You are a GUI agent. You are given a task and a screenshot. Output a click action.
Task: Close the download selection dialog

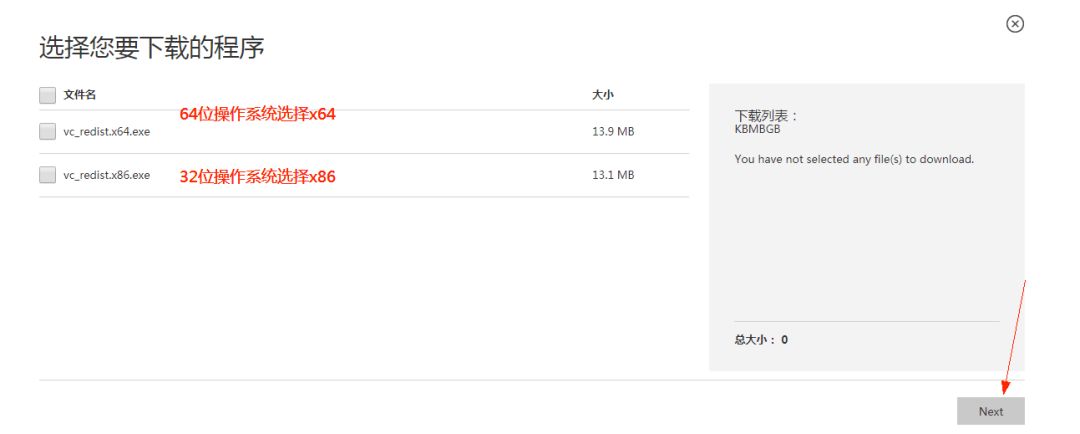point(1014,23)
